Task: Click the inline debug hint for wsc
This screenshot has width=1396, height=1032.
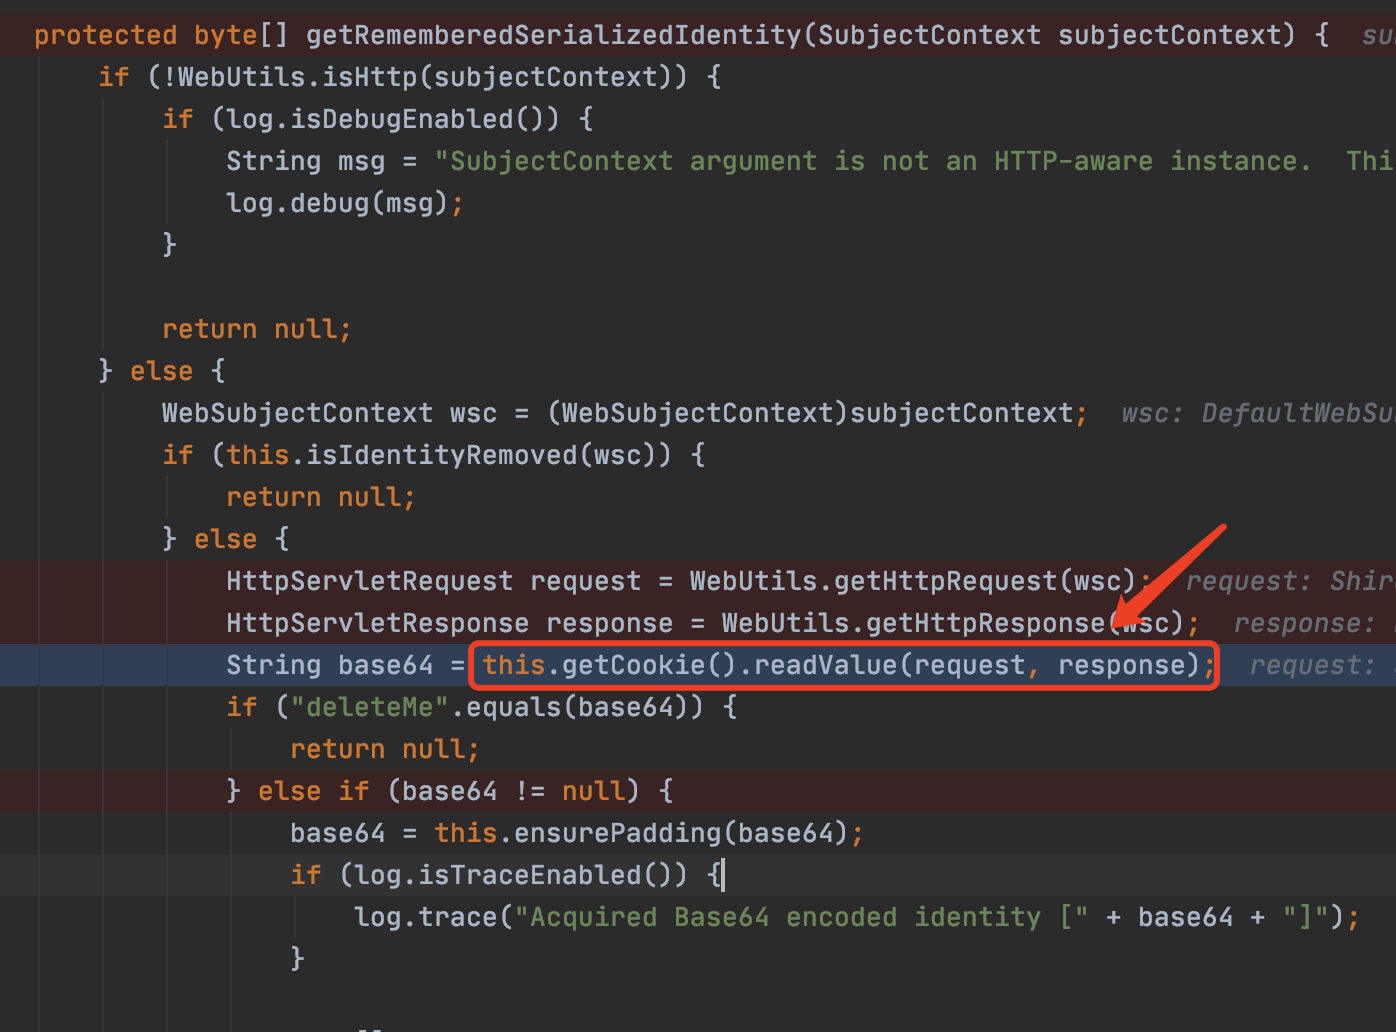Action: coord(1257,413)
